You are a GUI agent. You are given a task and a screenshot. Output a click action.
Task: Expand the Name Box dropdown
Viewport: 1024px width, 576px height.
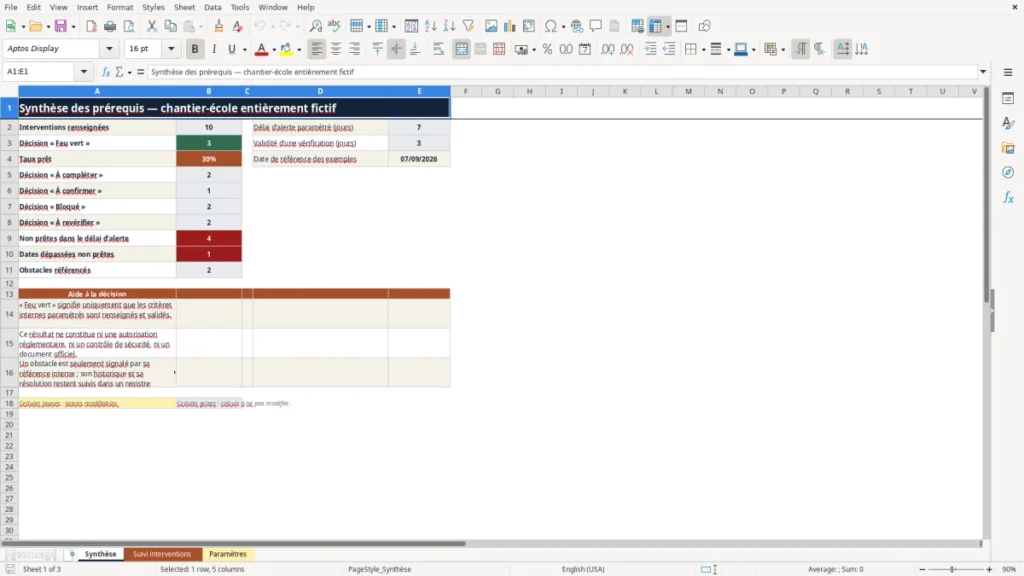tap(84, 72)
